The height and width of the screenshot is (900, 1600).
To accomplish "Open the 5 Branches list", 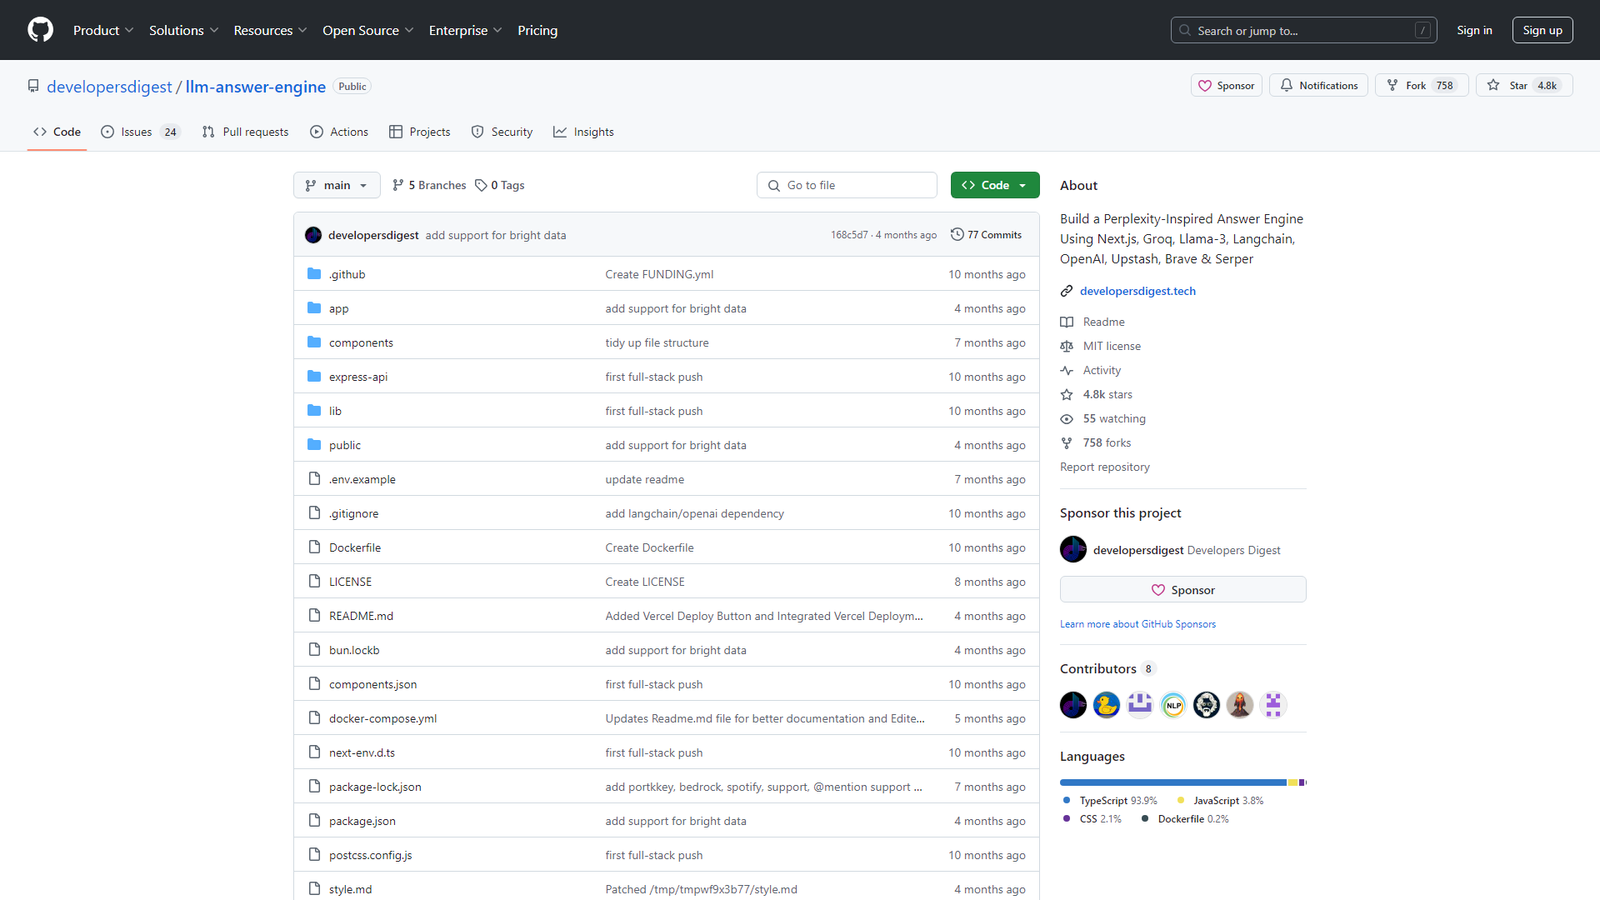I will [429, 185].
